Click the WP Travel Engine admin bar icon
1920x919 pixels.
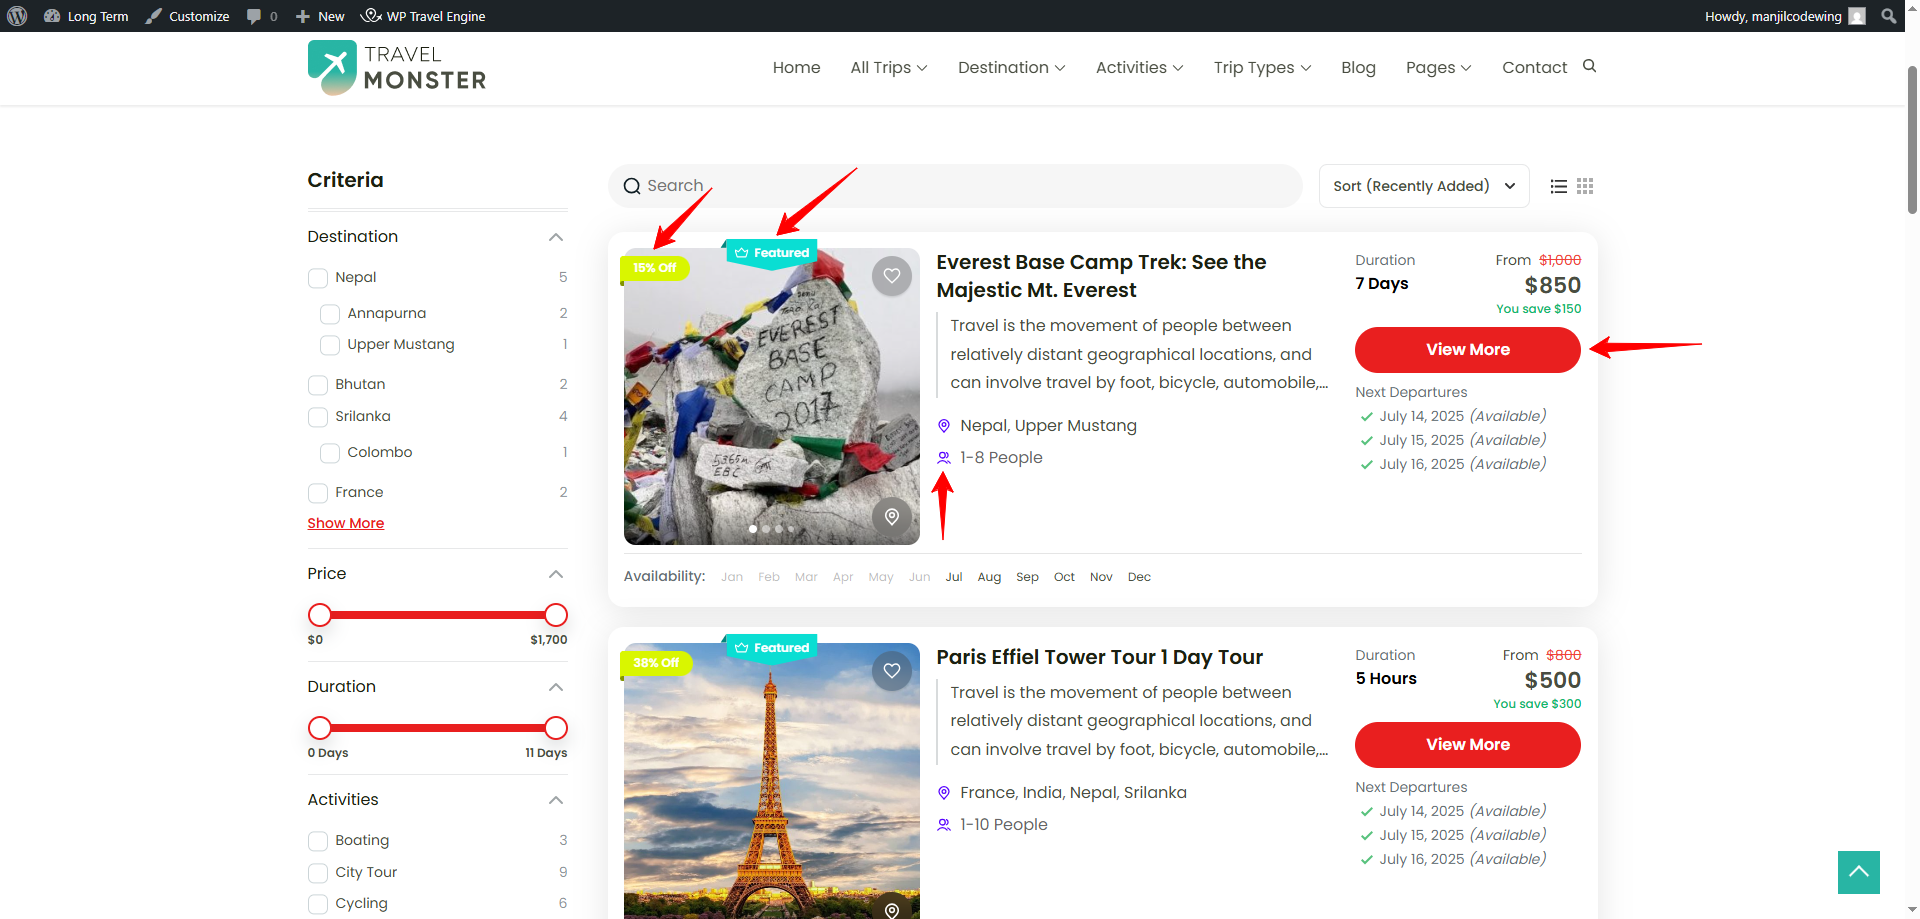click(370, 16)
